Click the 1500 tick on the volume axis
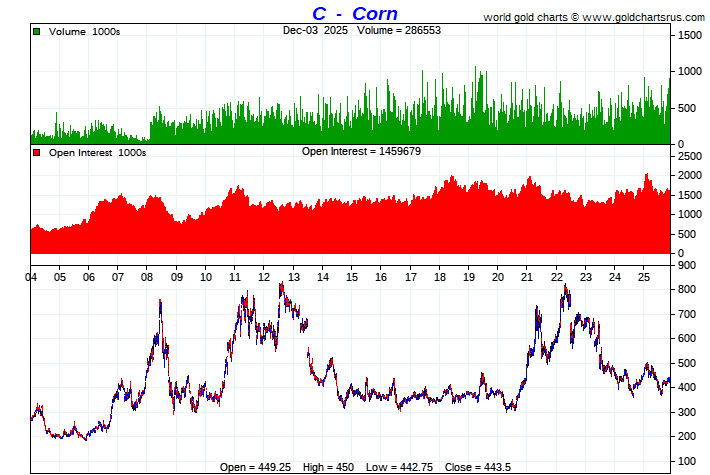The width and height of the screenshot is (710, 475). pos(690,35)
